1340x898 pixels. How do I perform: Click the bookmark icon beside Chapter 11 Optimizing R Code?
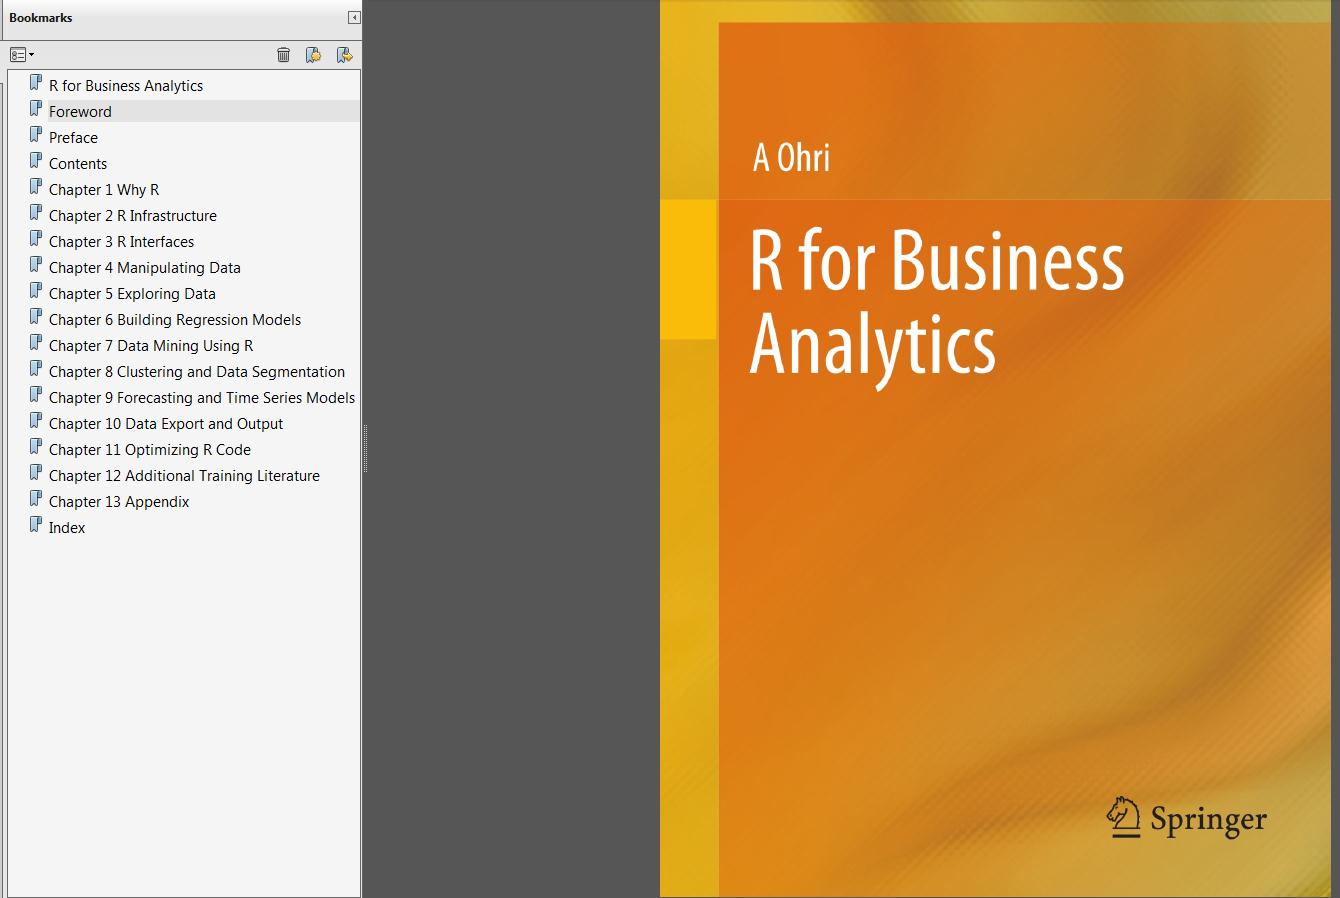[x=36, y=447]
